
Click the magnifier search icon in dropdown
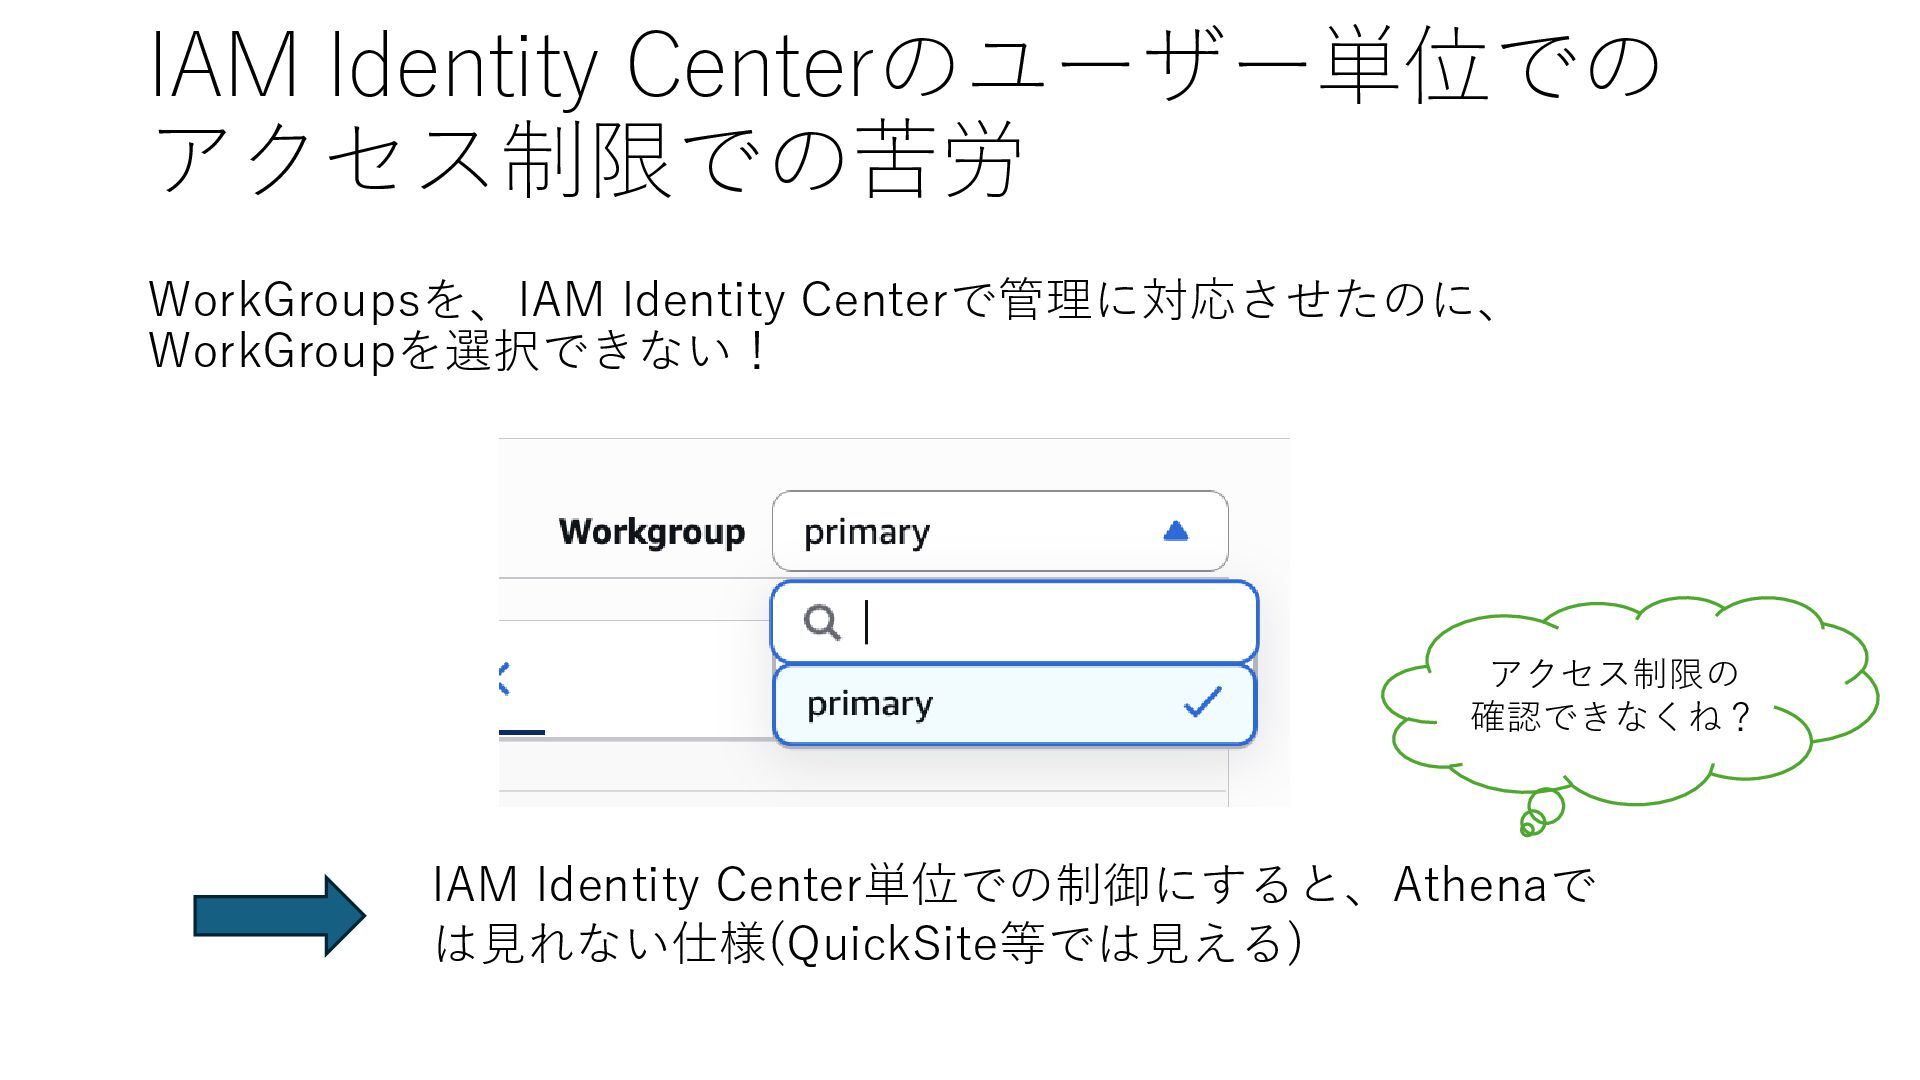pos(822,622)
